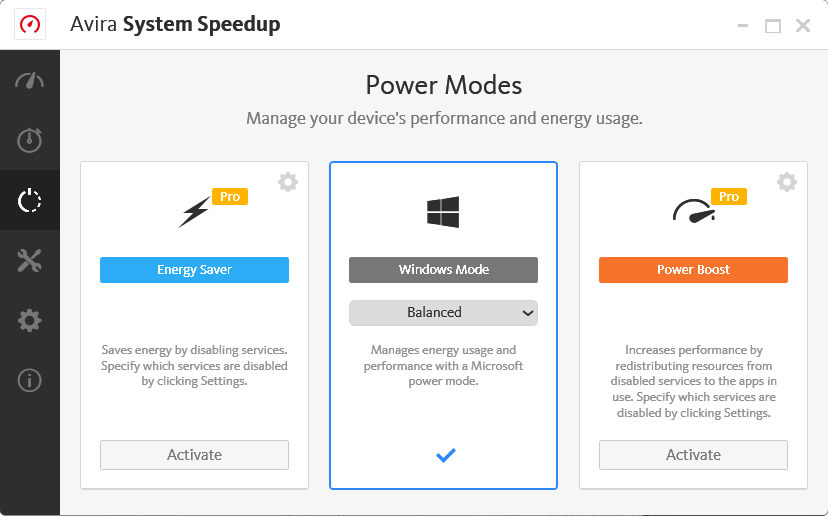The image size is (828, 516).
Task: Click the orange Power Boost label
Action: coord(693,270)
